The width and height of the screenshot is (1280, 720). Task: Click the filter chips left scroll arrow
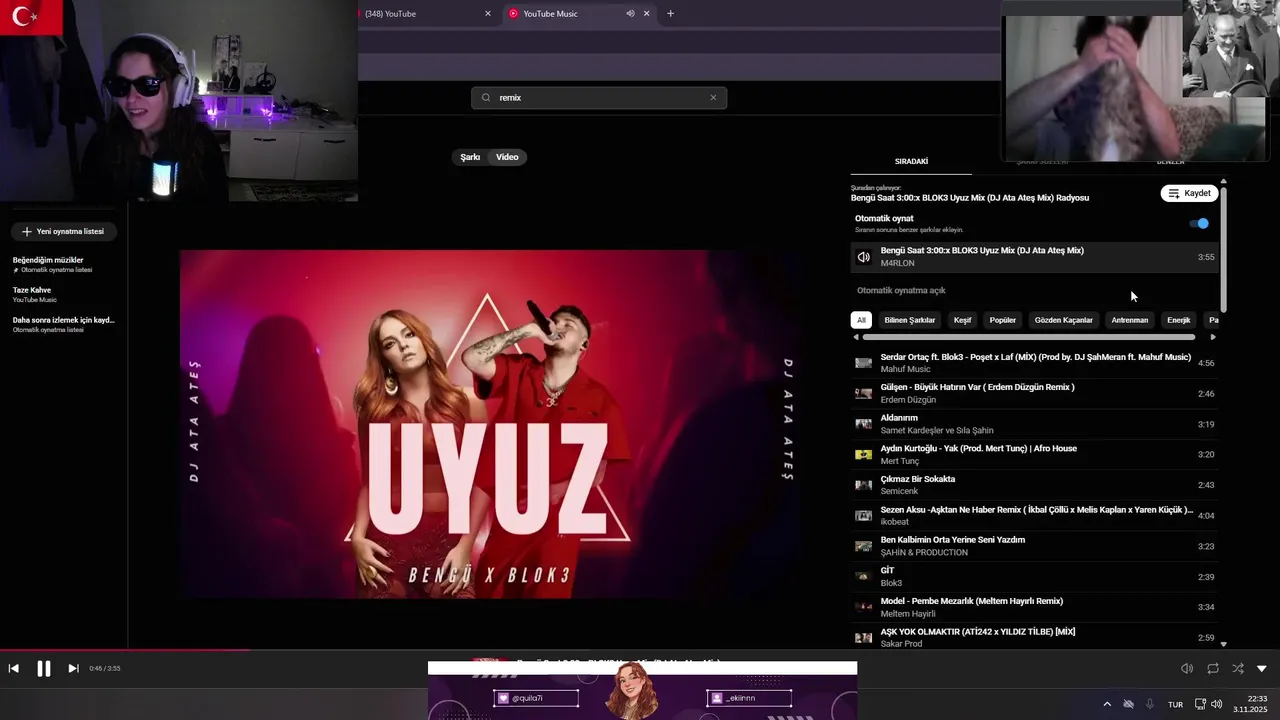pos(855,337)
